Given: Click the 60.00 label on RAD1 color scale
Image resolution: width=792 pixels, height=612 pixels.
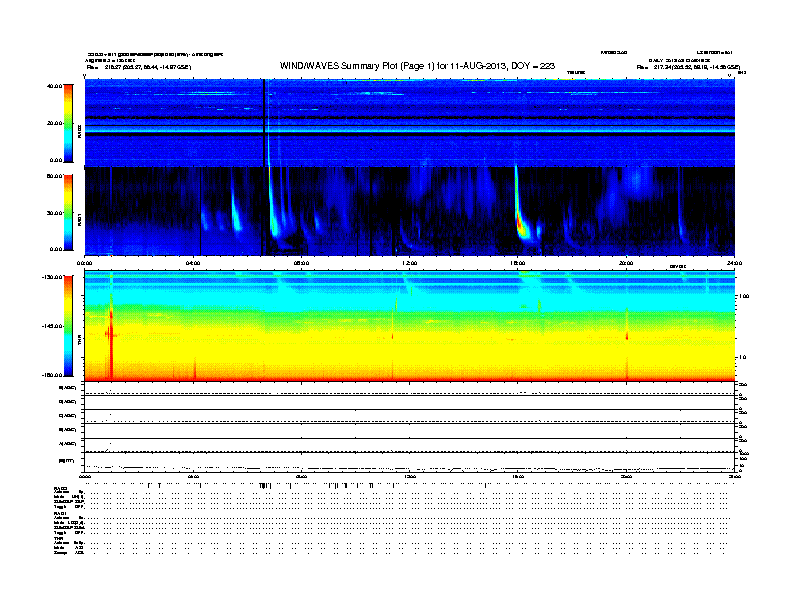Looking at the screenshot, I should point(54,176).
